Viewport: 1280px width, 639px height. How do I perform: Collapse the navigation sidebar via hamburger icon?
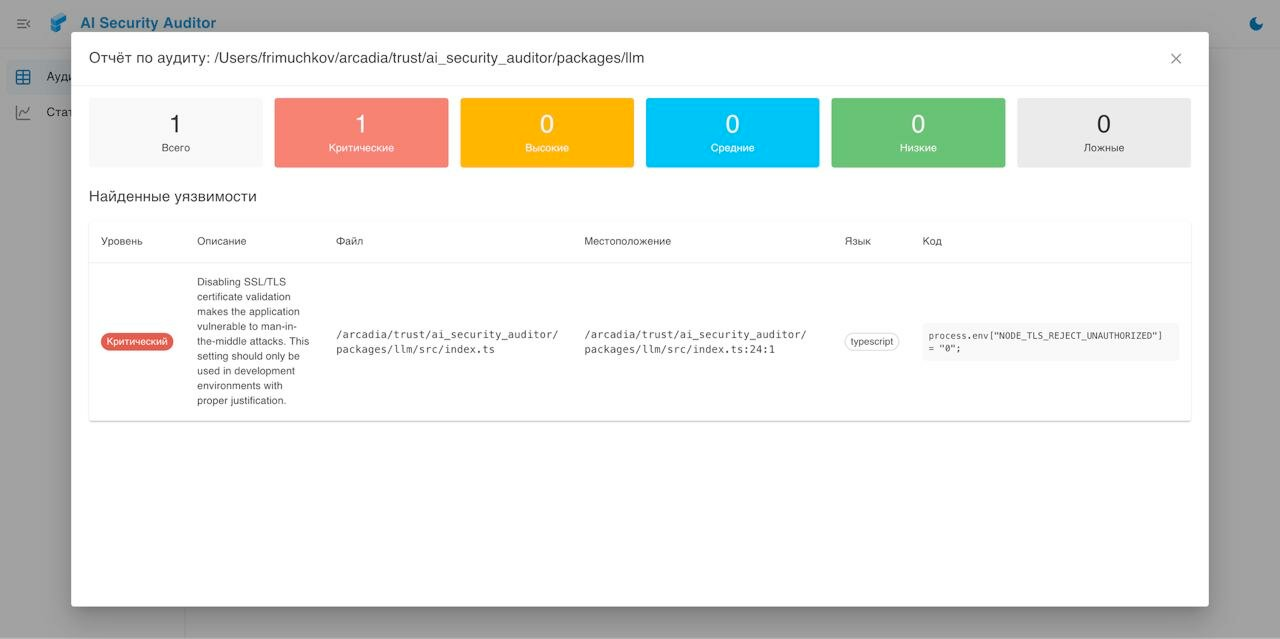[22, 23]
